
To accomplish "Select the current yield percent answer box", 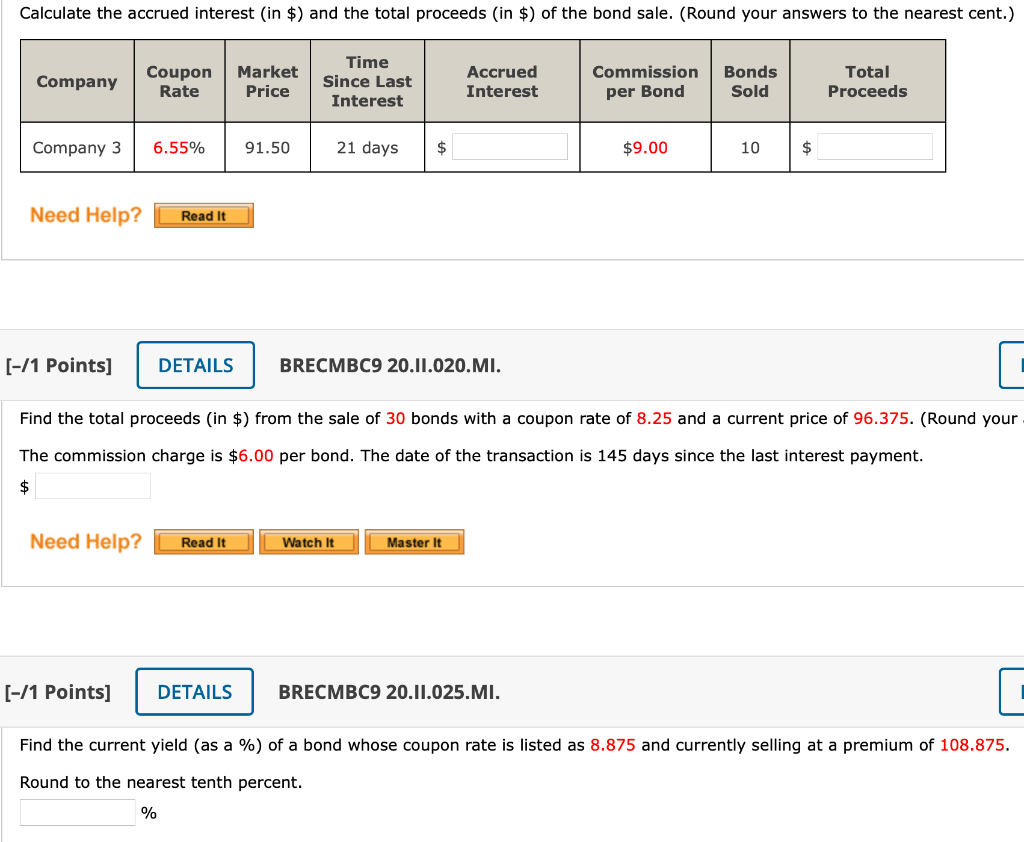I will [77, 811].
